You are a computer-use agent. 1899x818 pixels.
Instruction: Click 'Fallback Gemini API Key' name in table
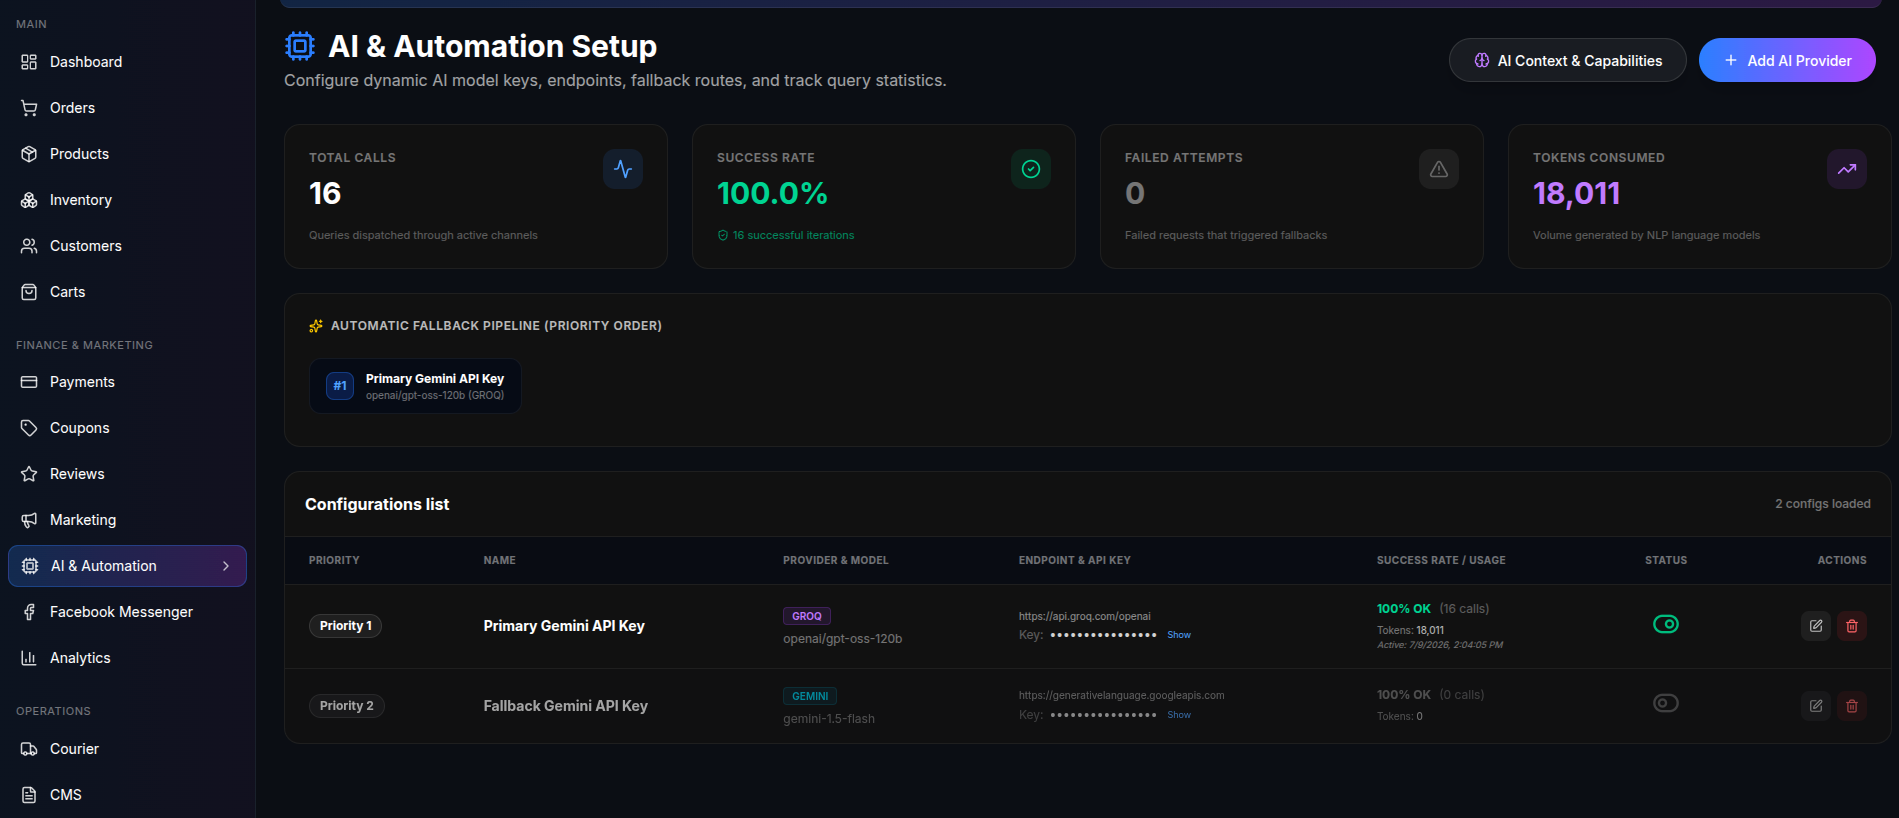(x=566, y=706)
